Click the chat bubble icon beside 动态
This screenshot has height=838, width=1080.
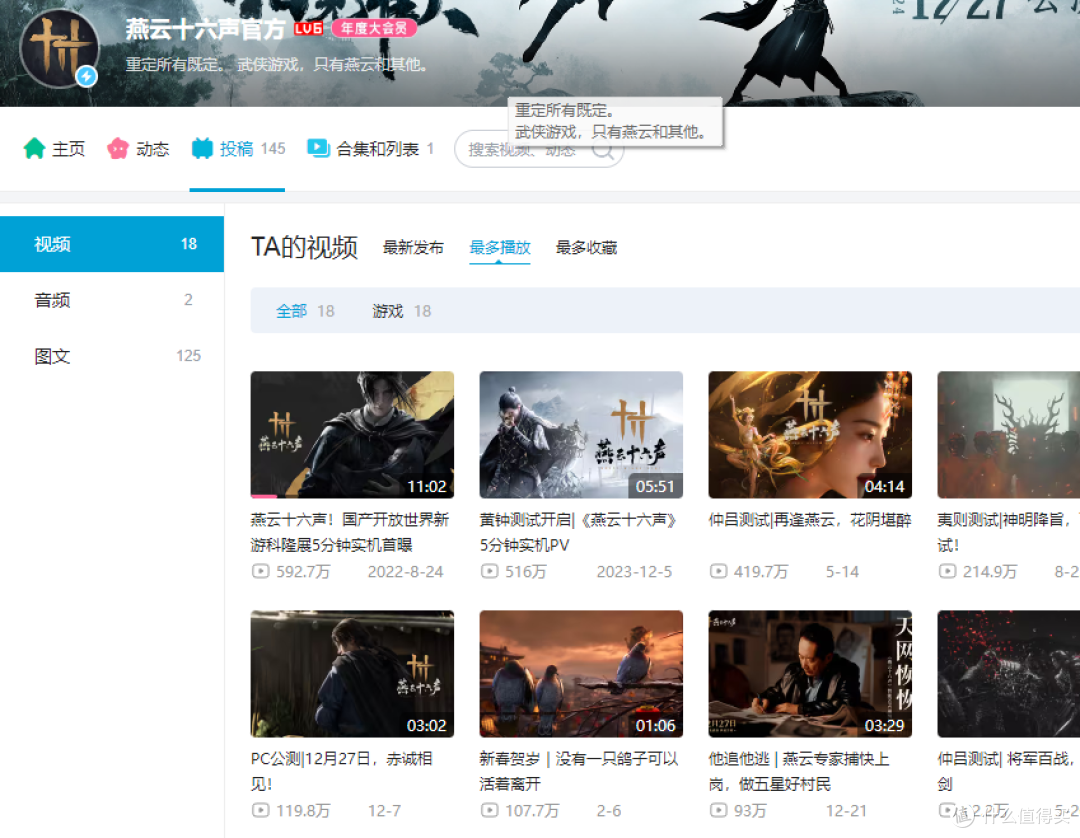[x=117, y=147]
